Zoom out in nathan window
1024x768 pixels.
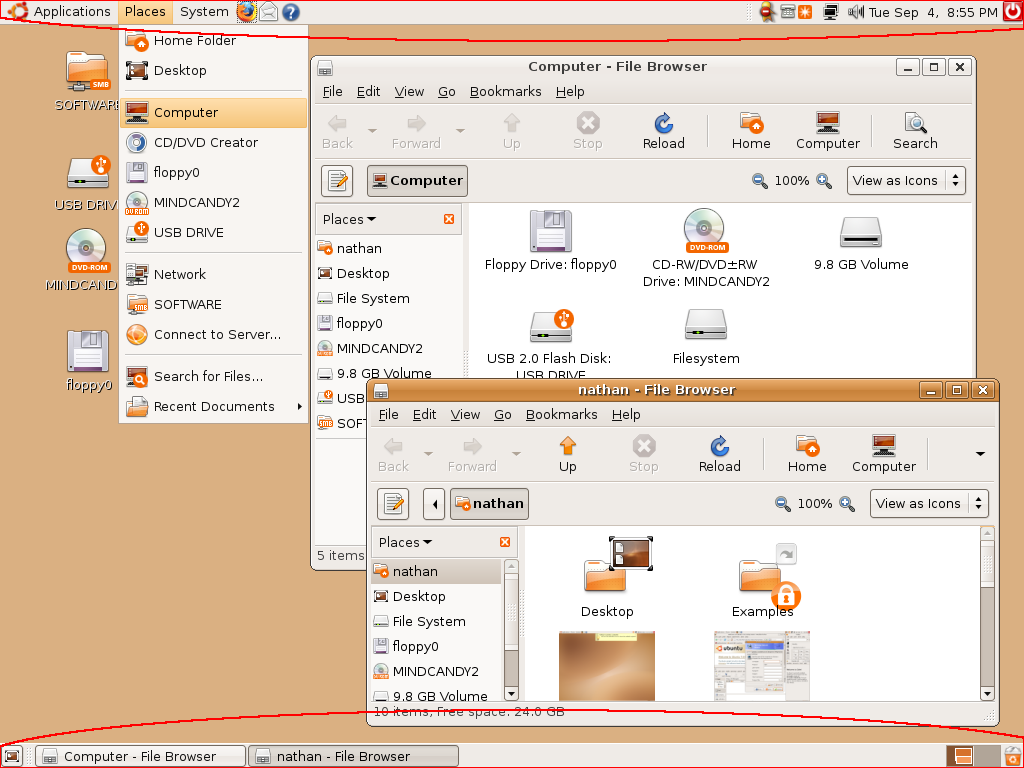point(782,504)
